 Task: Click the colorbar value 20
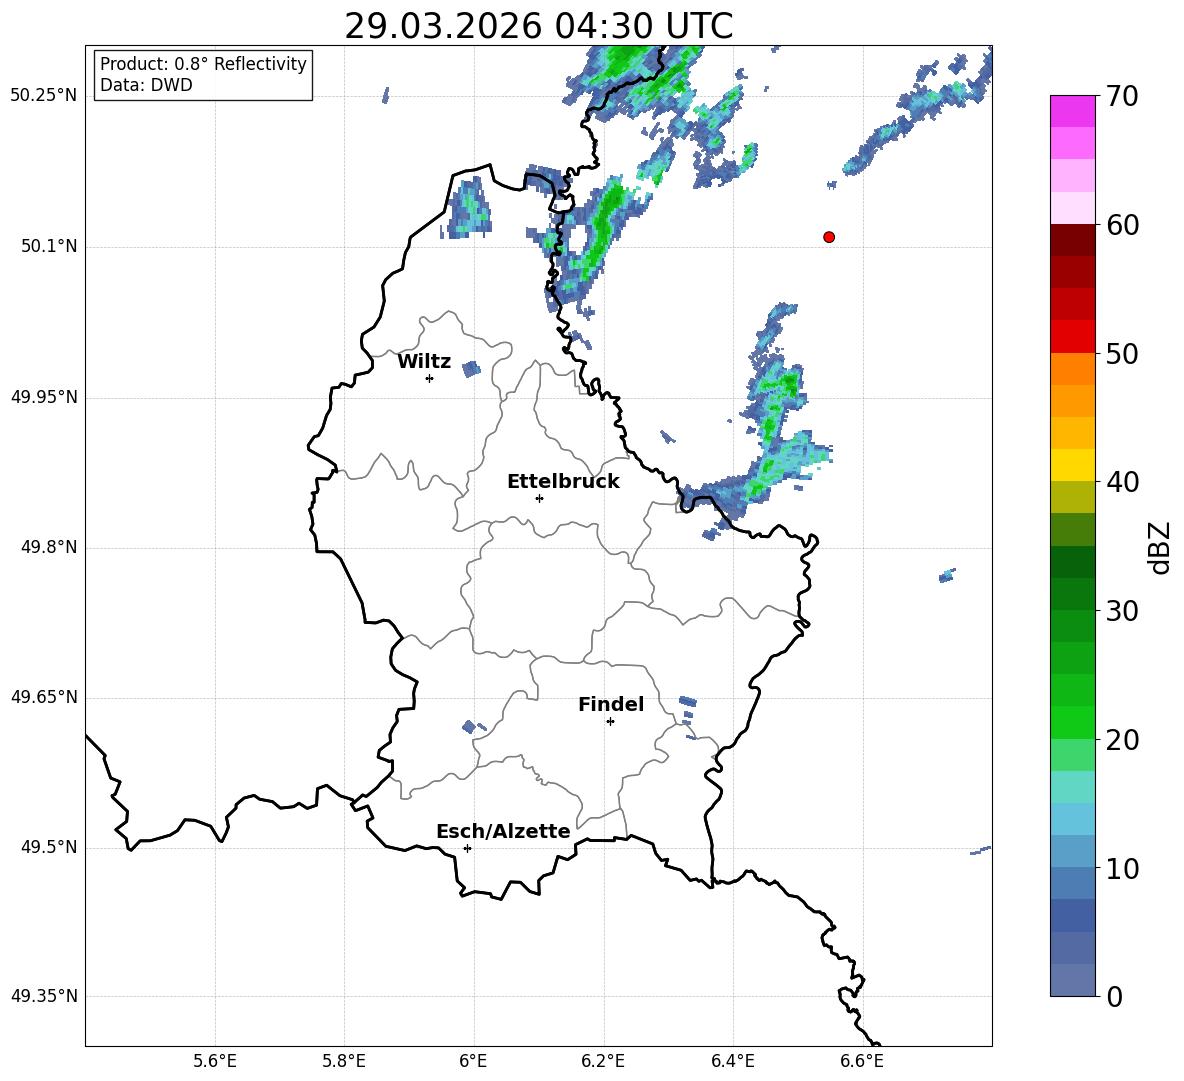1122,740
